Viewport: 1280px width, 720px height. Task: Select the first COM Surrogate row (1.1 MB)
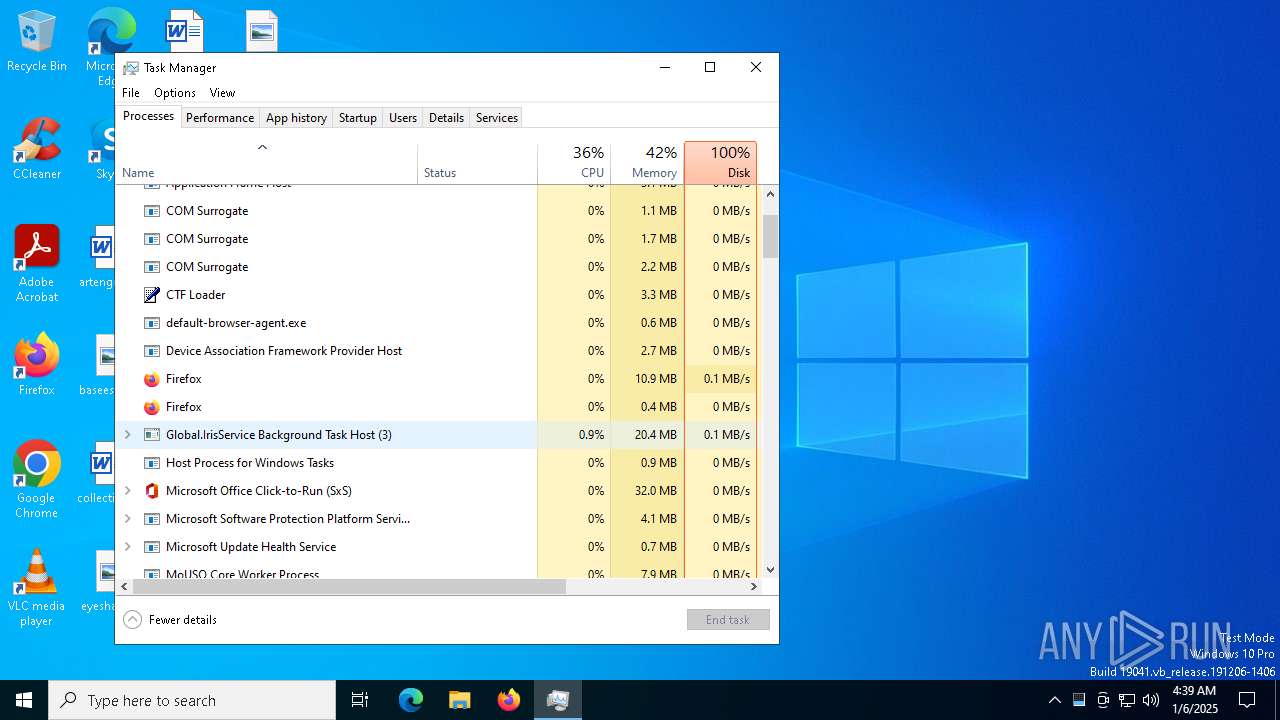point(440,211)
